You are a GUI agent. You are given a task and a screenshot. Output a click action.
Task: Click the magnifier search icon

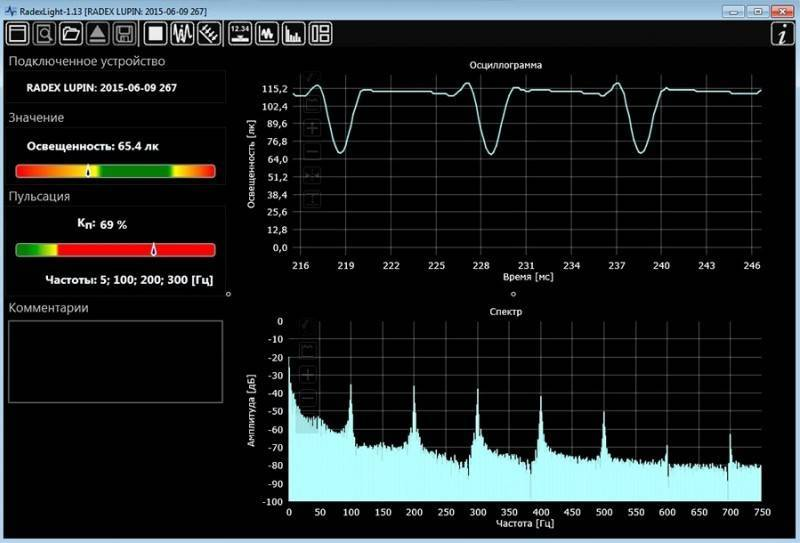point(44,34)
